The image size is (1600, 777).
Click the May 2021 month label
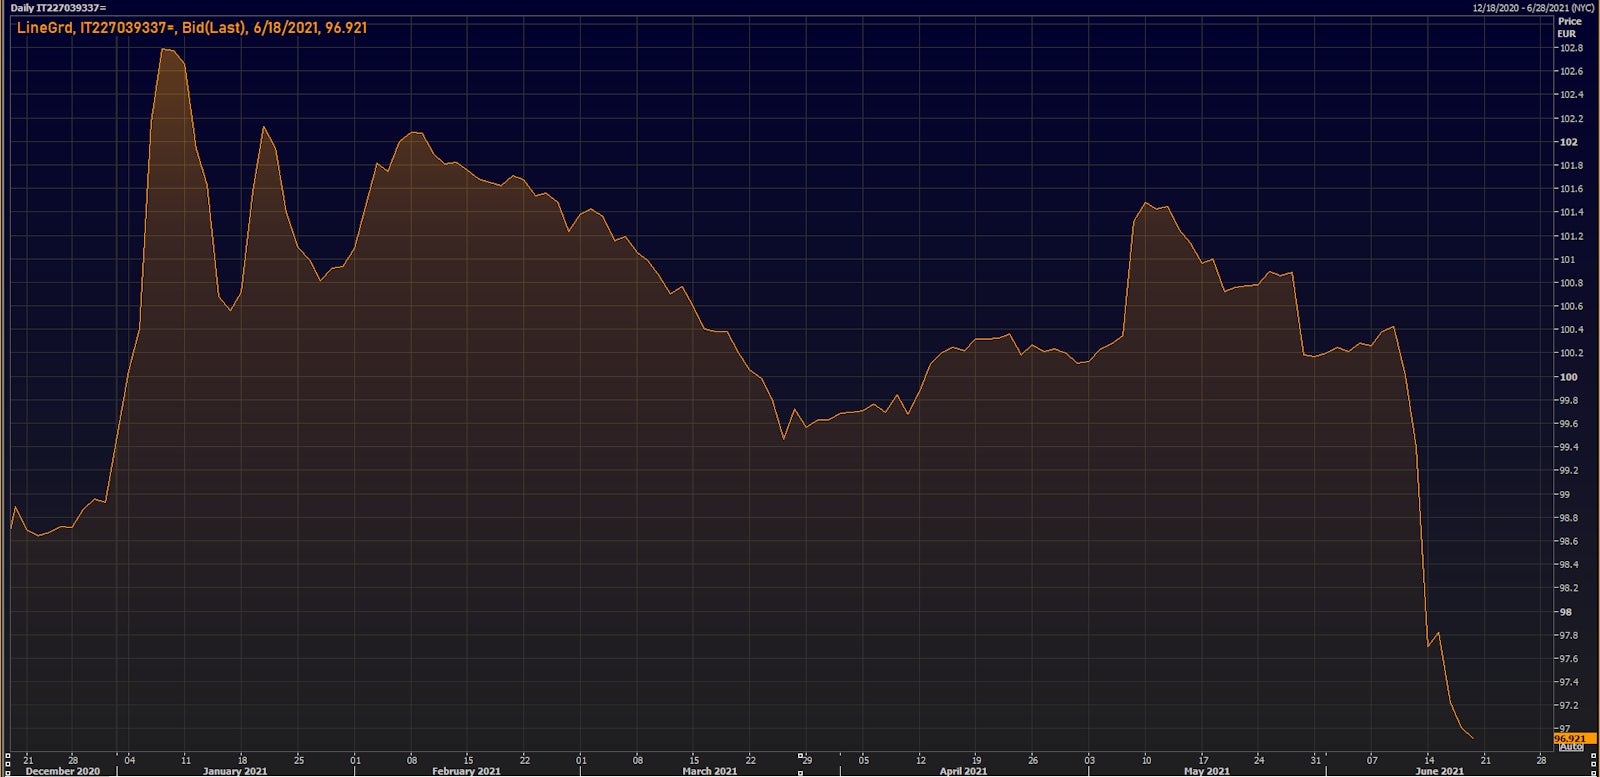pos(1207,771)
